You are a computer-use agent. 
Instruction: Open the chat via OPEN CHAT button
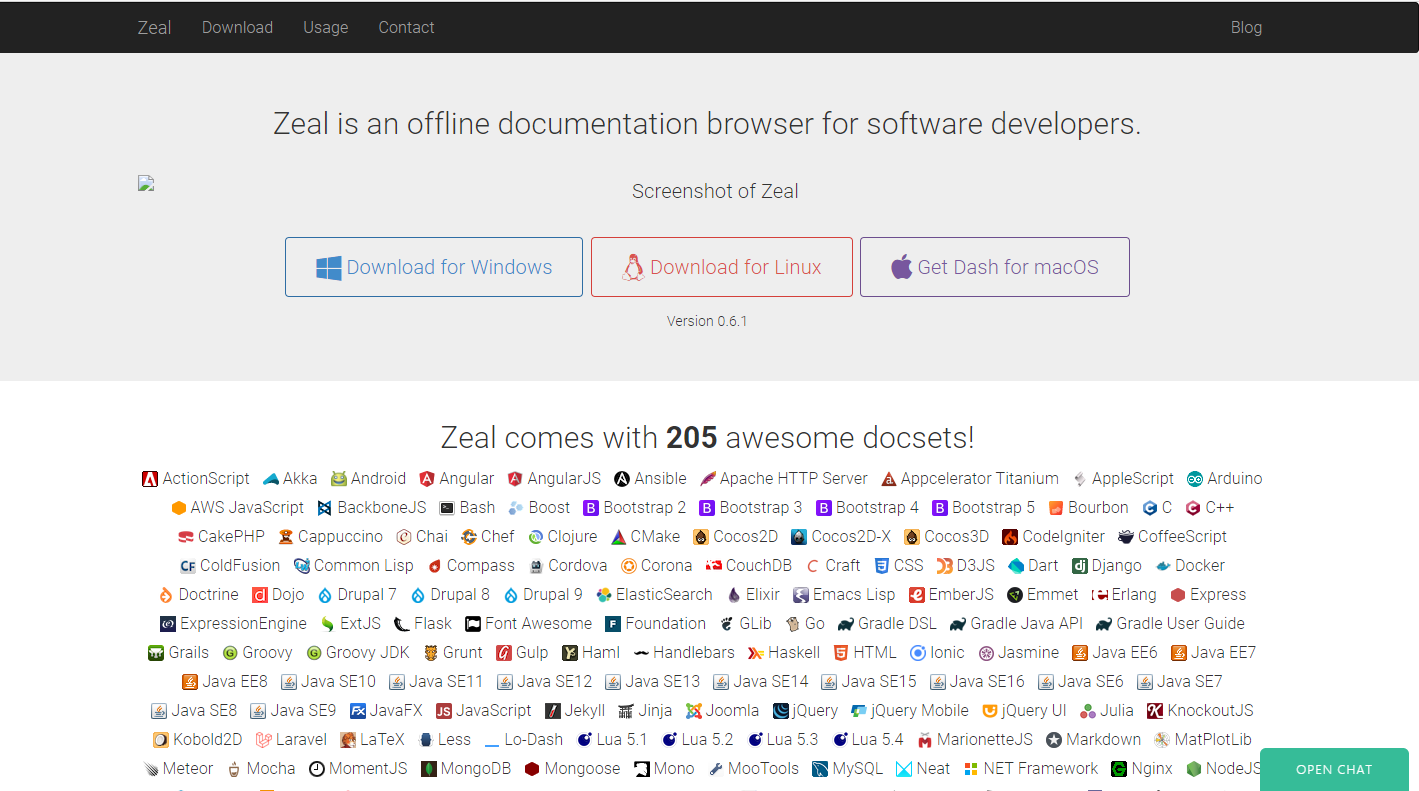tap(1334, 769)
